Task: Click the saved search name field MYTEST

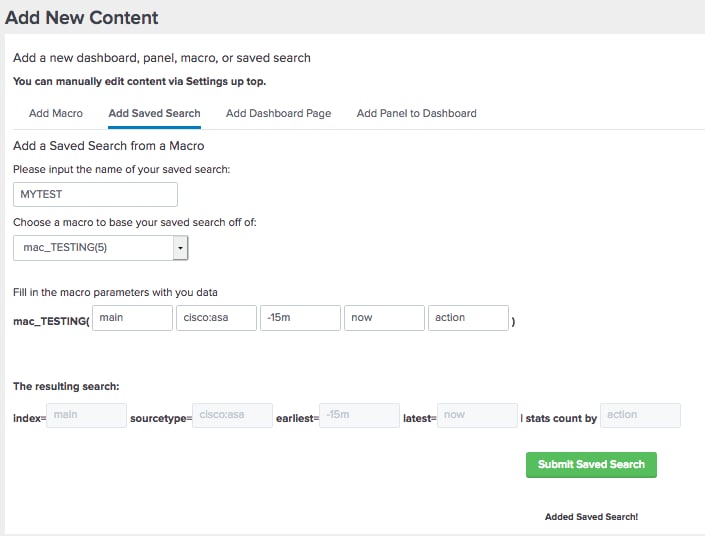Action: pos(95,194)
